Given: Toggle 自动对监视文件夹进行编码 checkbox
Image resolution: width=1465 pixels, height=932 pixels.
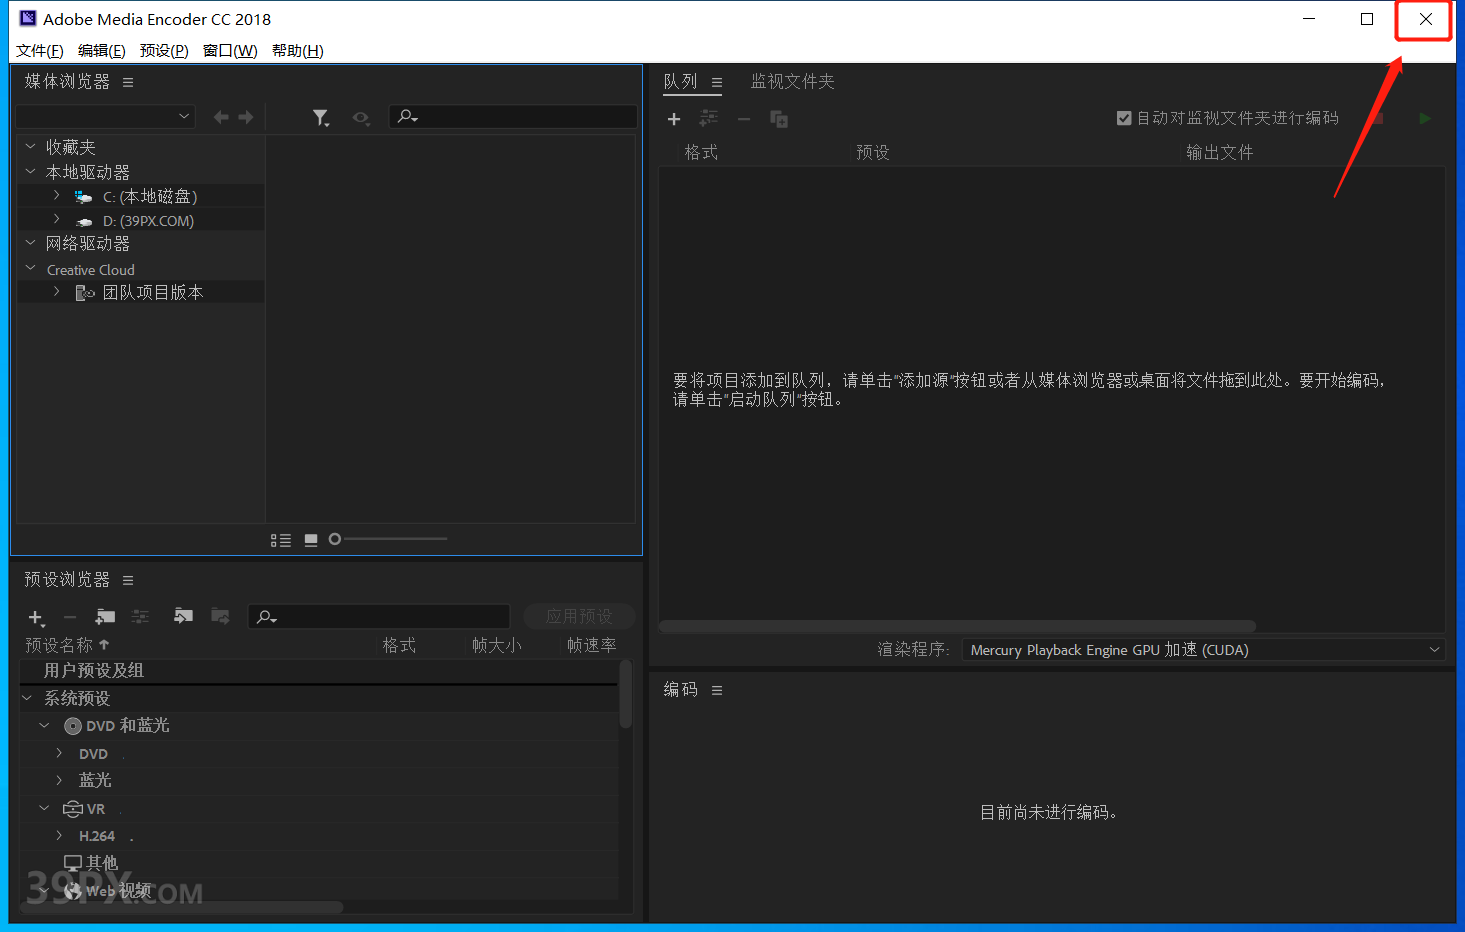Looking at the screenshot, I should click(x=1124, y=118).
